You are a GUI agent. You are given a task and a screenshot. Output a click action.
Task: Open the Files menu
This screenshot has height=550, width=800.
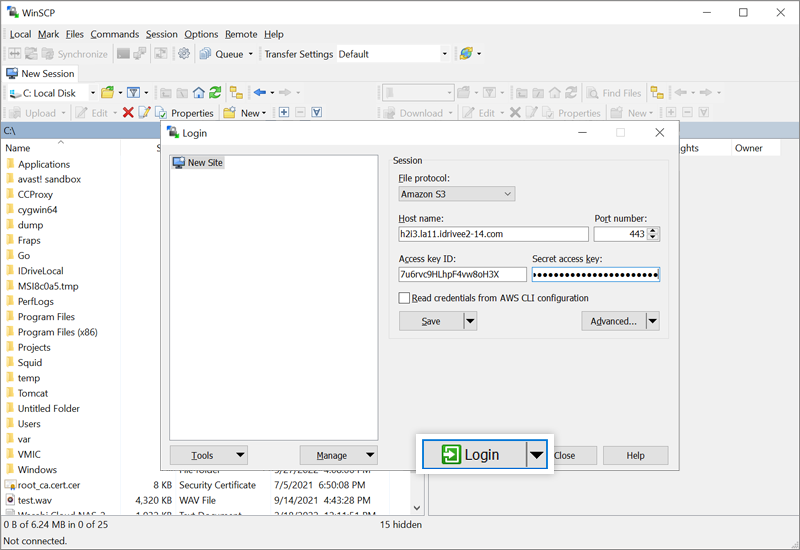(74, 34)
